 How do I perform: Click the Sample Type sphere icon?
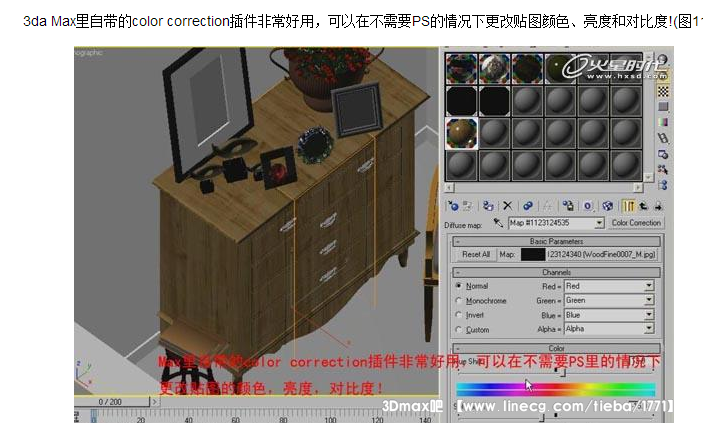(x=663, y=60)
